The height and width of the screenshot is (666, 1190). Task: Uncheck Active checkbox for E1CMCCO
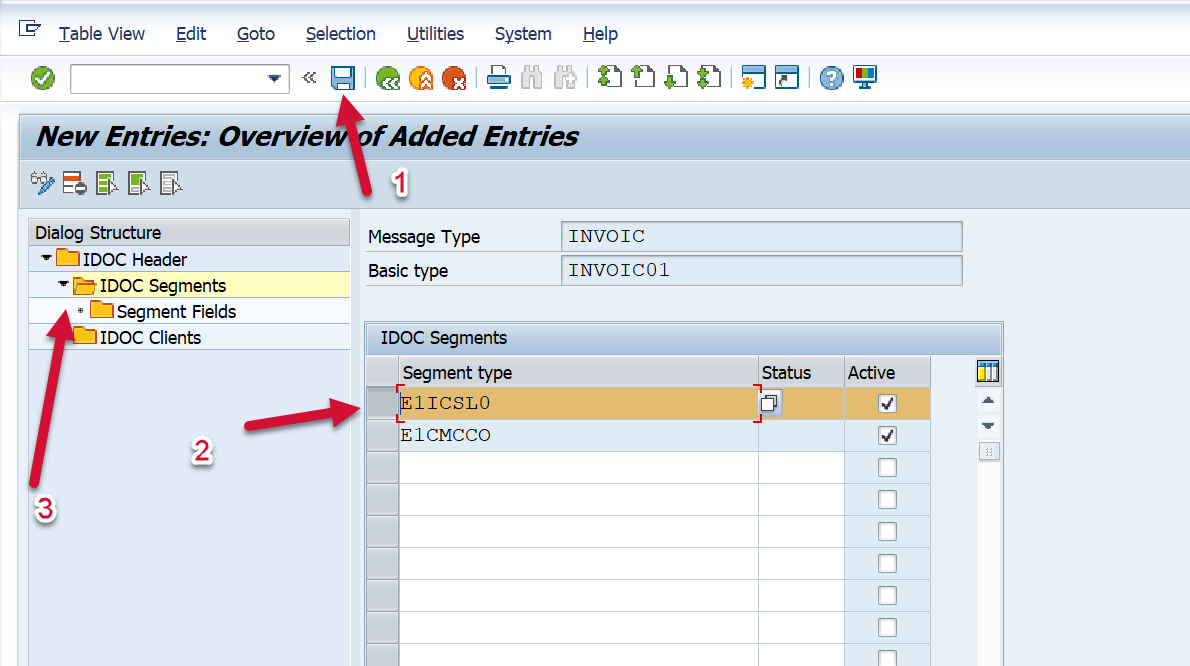887,436
